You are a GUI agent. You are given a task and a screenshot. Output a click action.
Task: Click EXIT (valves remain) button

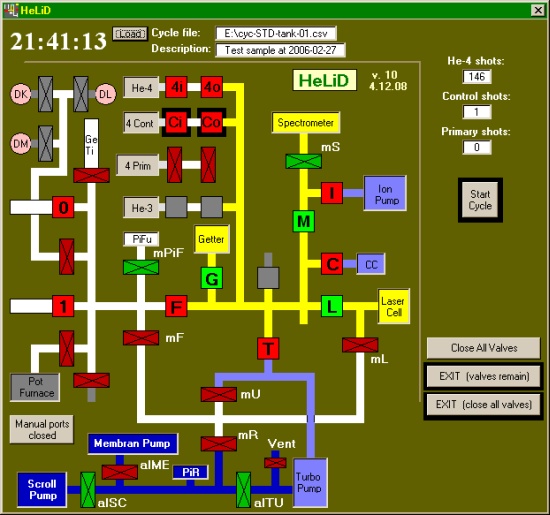(484, 376)
